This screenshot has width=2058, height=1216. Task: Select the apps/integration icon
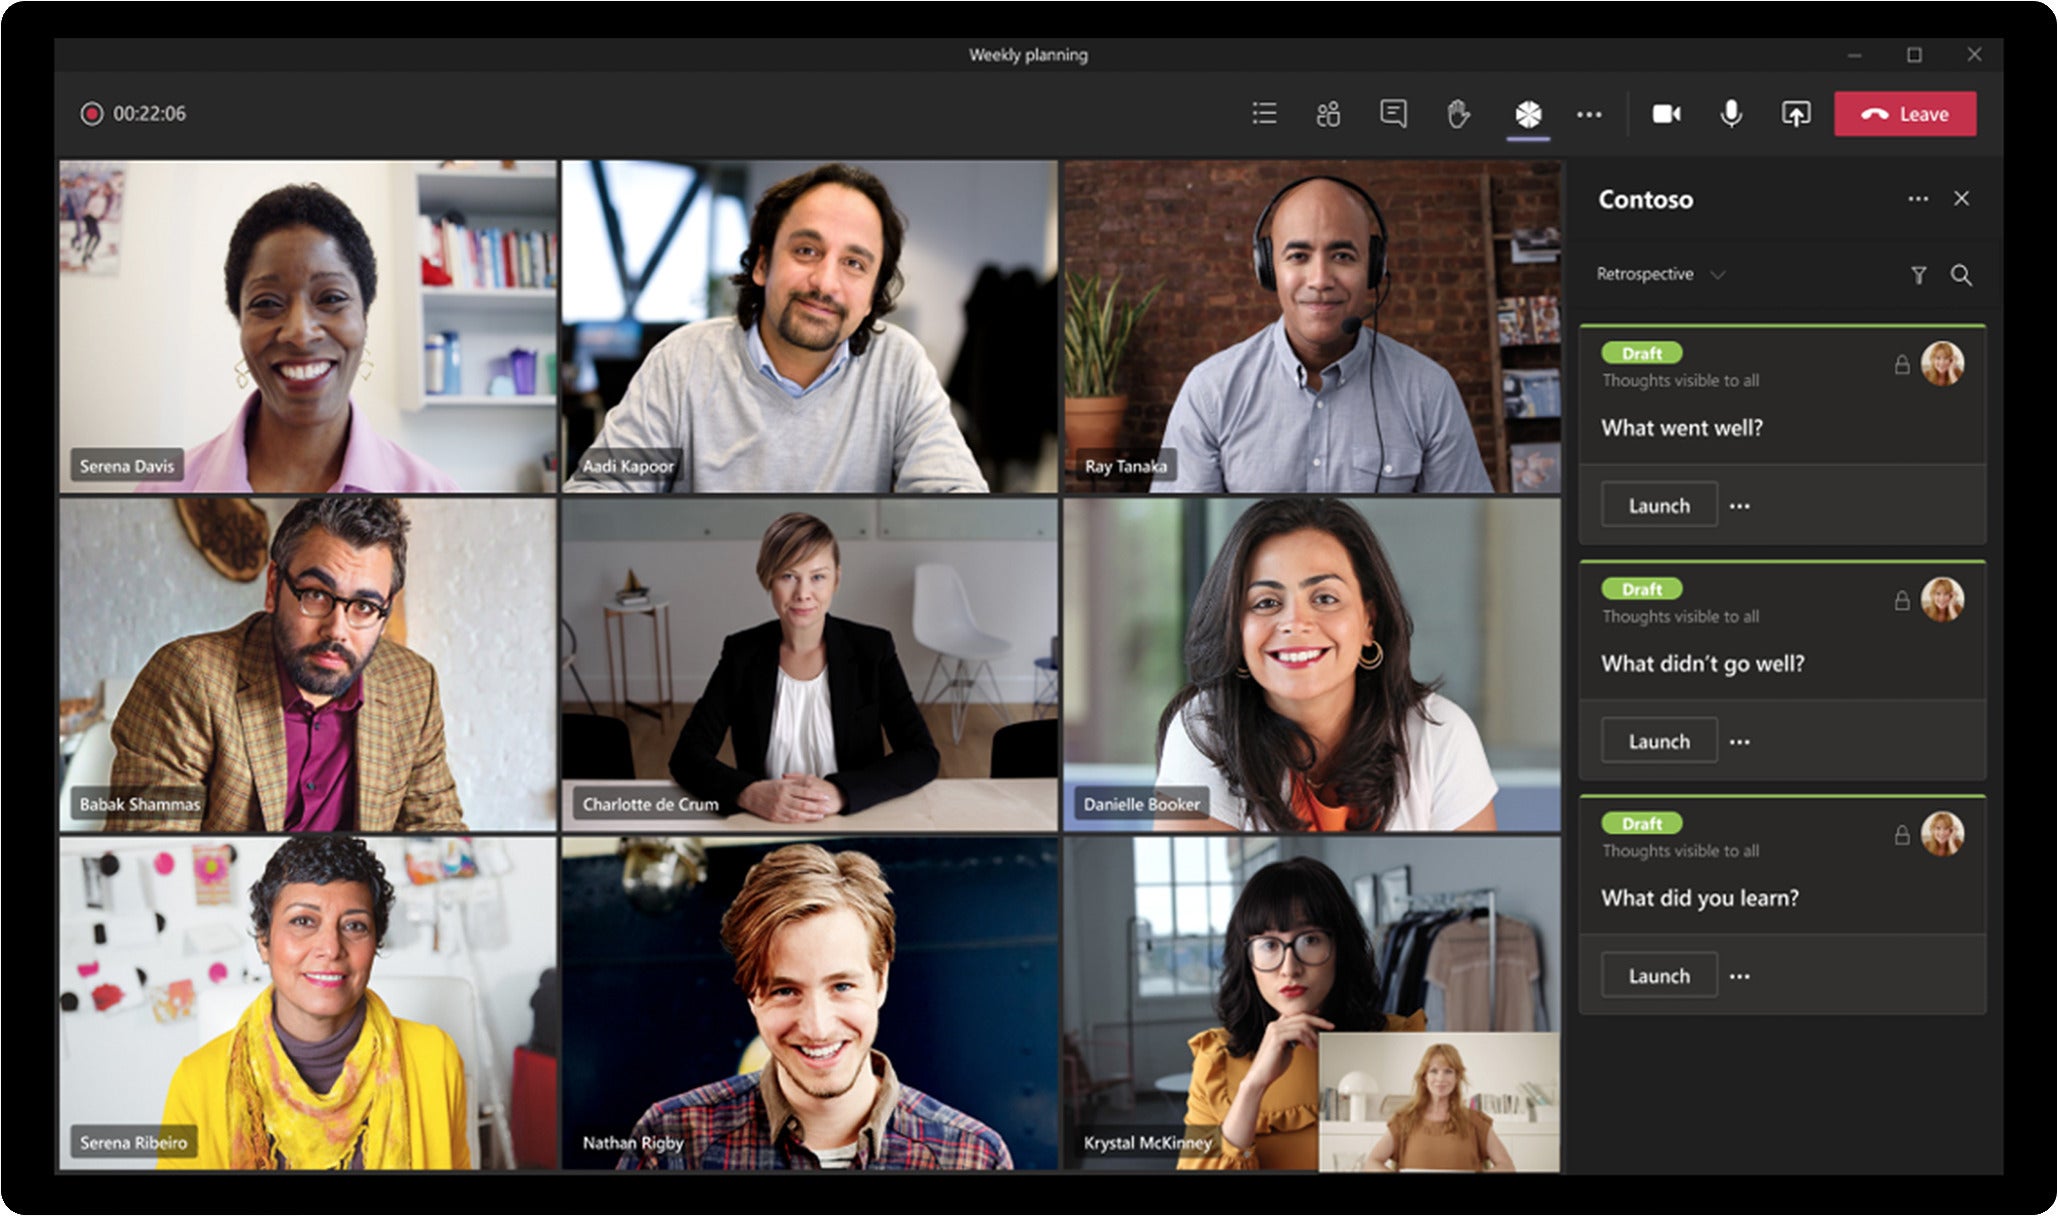1530,111
